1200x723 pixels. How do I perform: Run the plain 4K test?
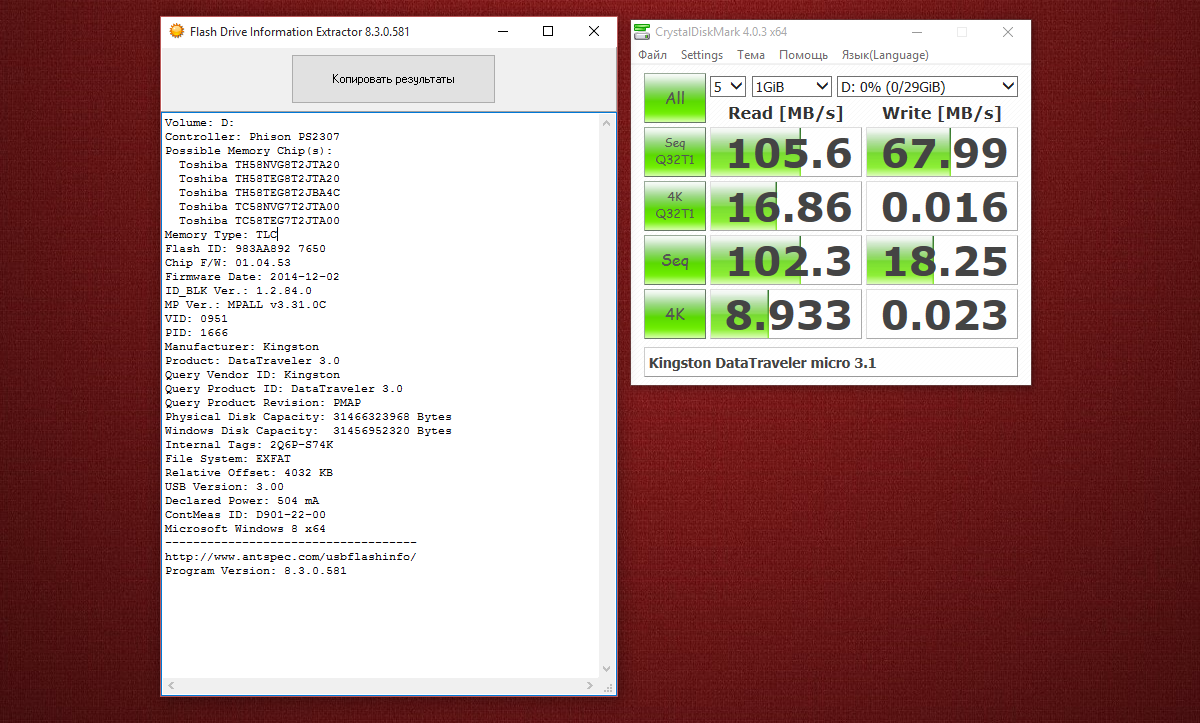(x=675, y=314)
